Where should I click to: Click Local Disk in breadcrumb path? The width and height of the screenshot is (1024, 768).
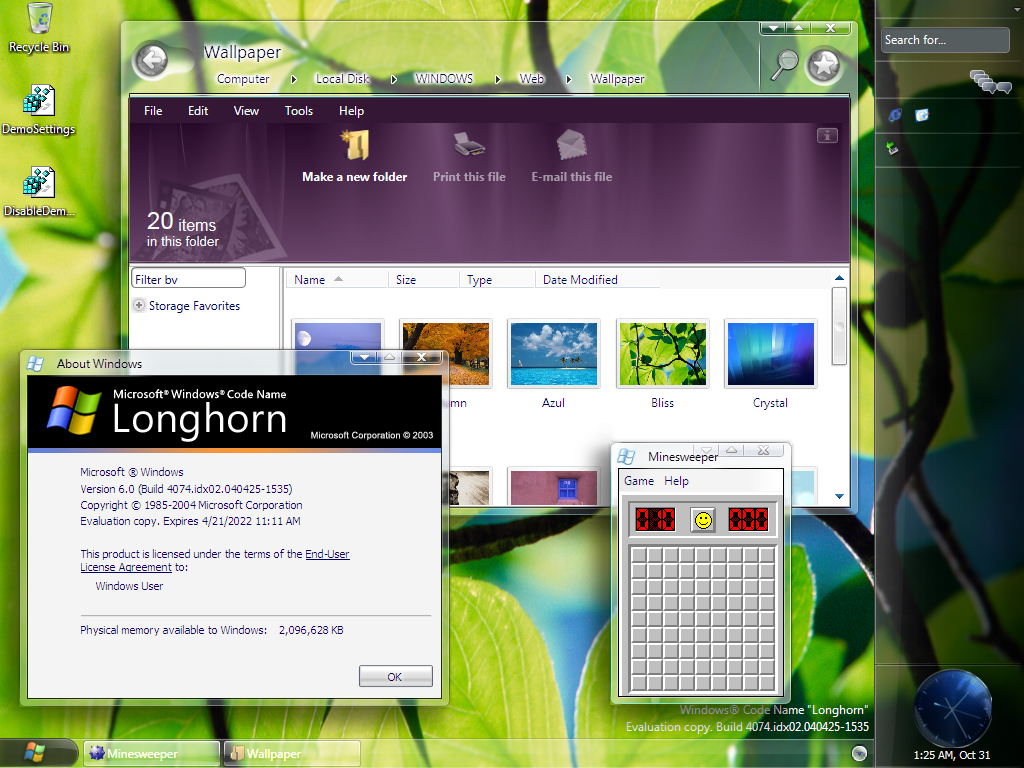point(342,79)
